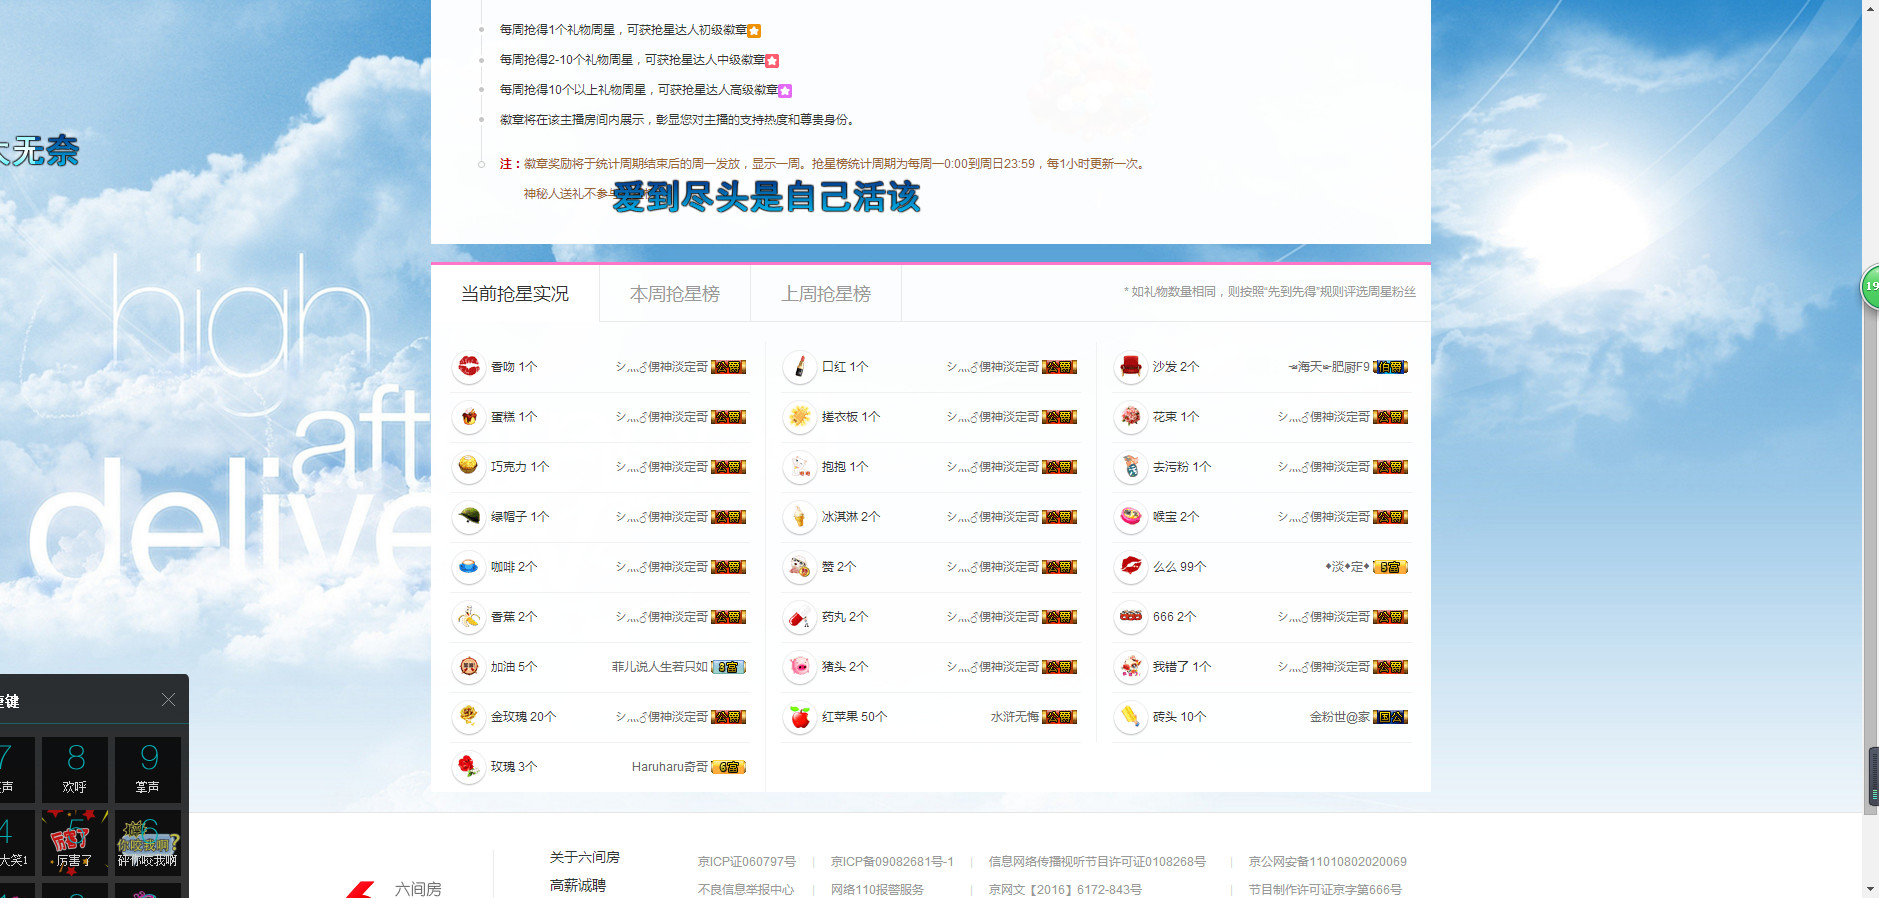The height and width of the screenshot is (898, 1879).
Task: Click 节目制作许可证京字第666号 link
Action: pos(1325,890)
